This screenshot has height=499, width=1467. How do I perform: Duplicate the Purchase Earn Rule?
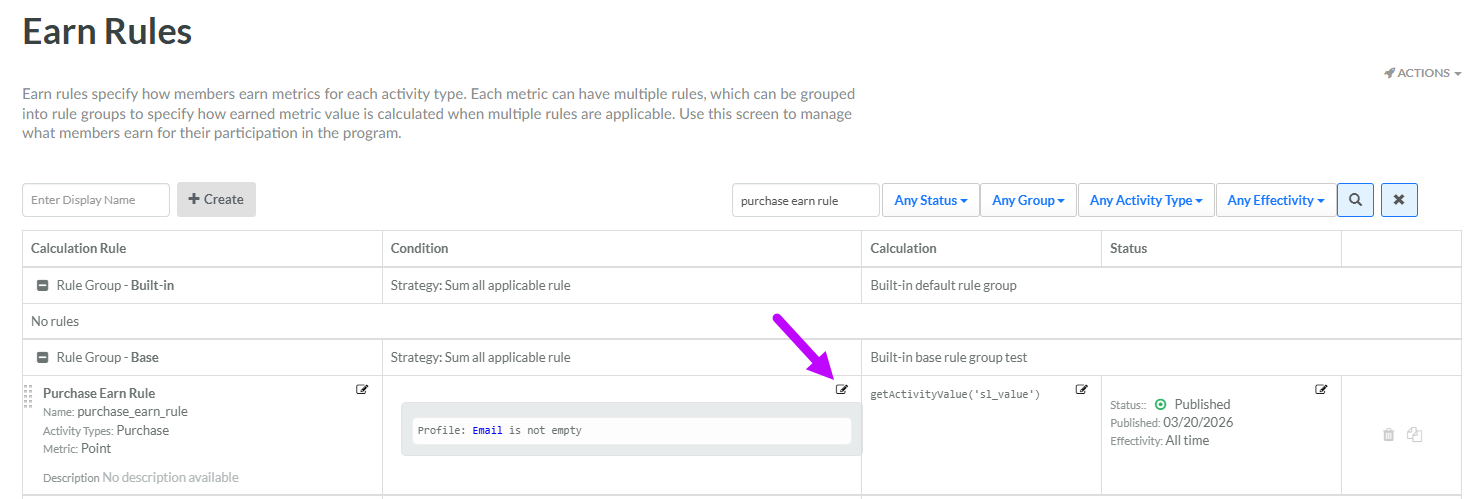pos(1414,435)
